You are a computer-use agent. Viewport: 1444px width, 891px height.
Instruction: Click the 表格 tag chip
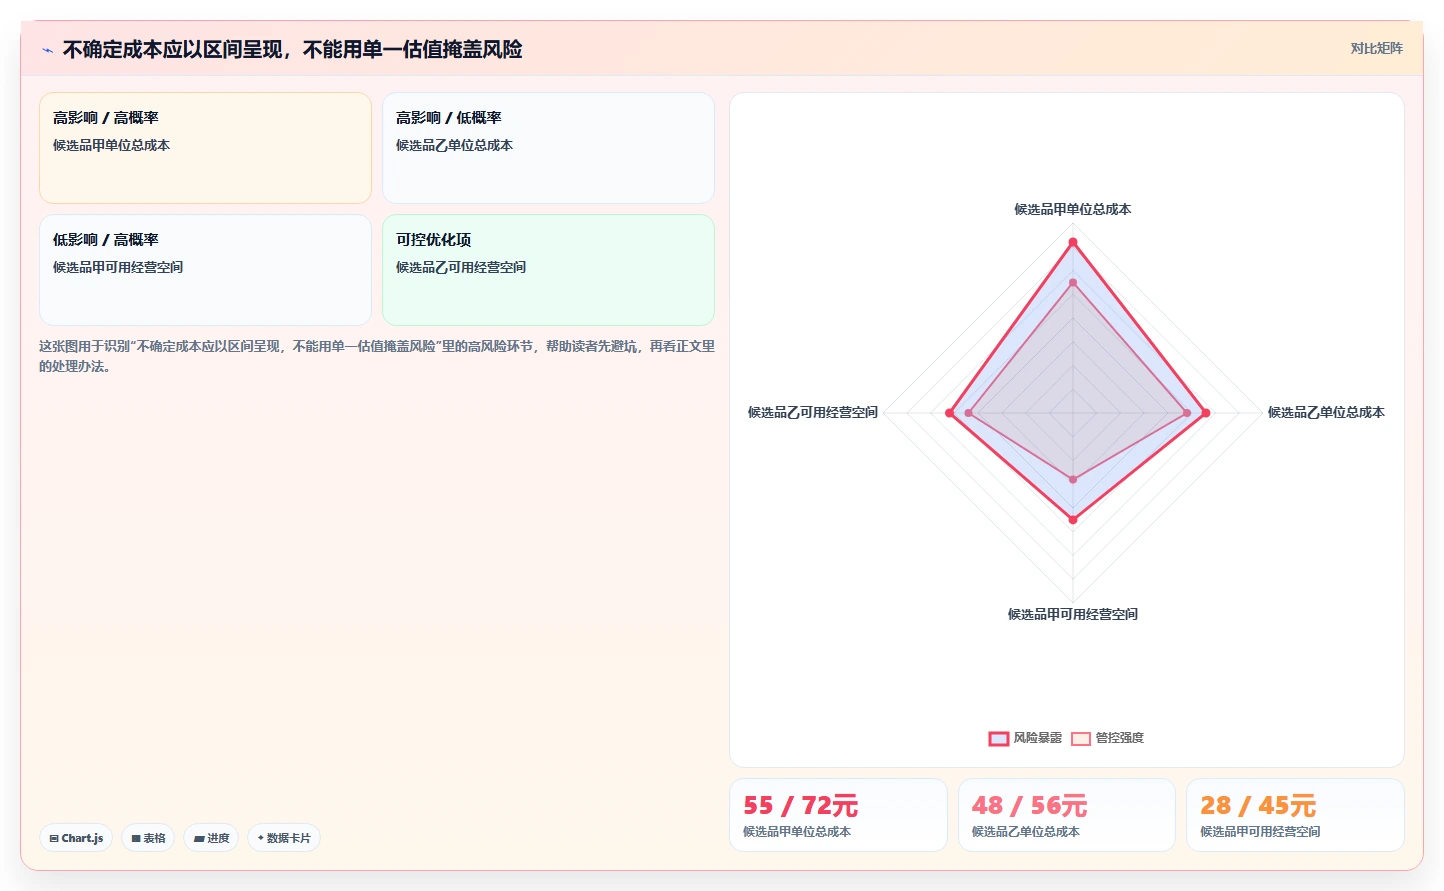[148, 838]
